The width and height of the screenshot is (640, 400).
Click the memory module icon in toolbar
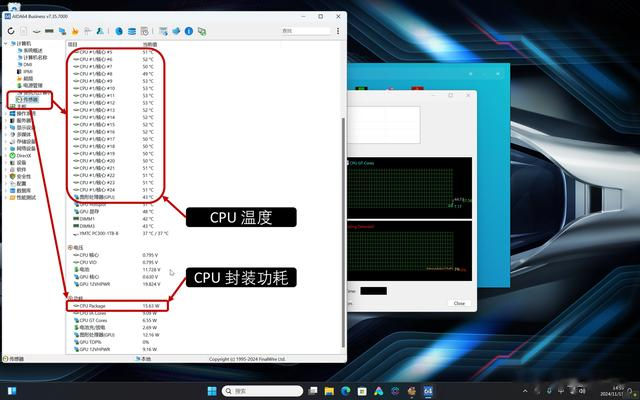(x=49, y=31)
